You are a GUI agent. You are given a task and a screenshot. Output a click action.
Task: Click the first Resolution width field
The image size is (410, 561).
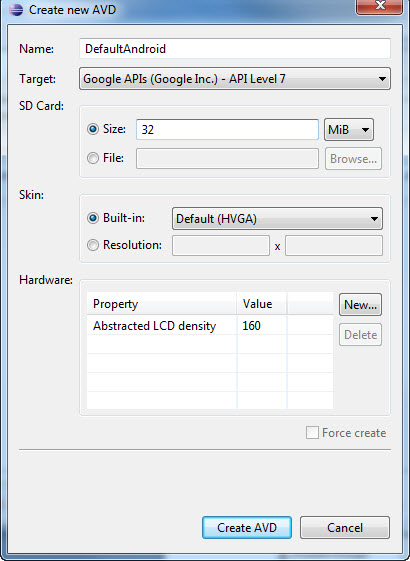(221, 245)
